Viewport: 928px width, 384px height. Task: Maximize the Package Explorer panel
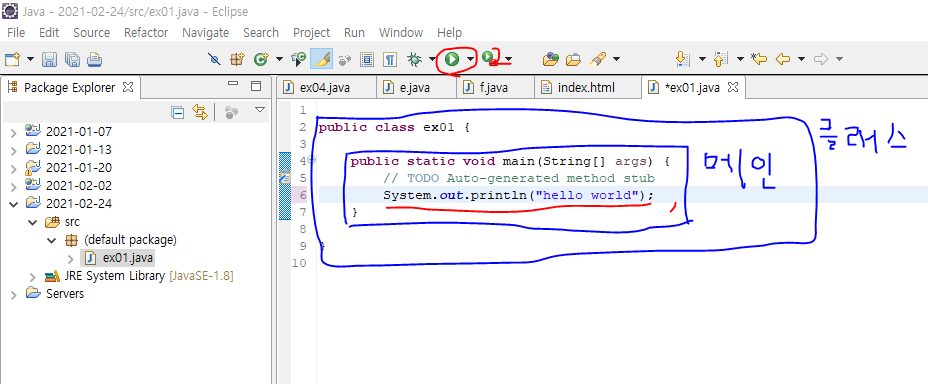coord(256,86)
